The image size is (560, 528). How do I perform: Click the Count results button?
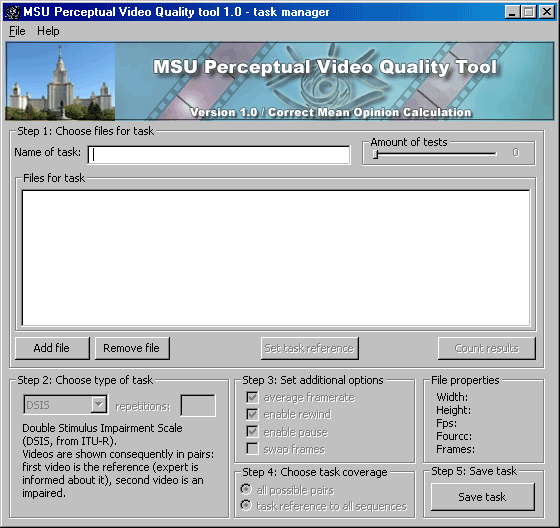487,348
